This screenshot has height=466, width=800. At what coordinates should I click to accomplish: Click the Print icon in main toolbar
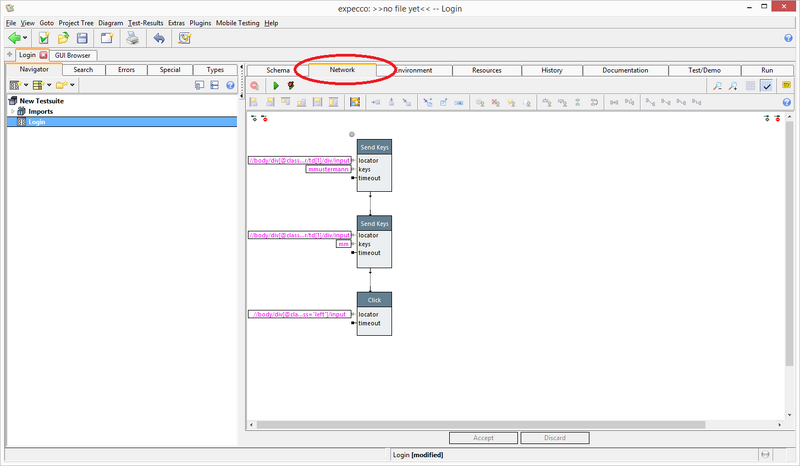[x=131, y=38]
